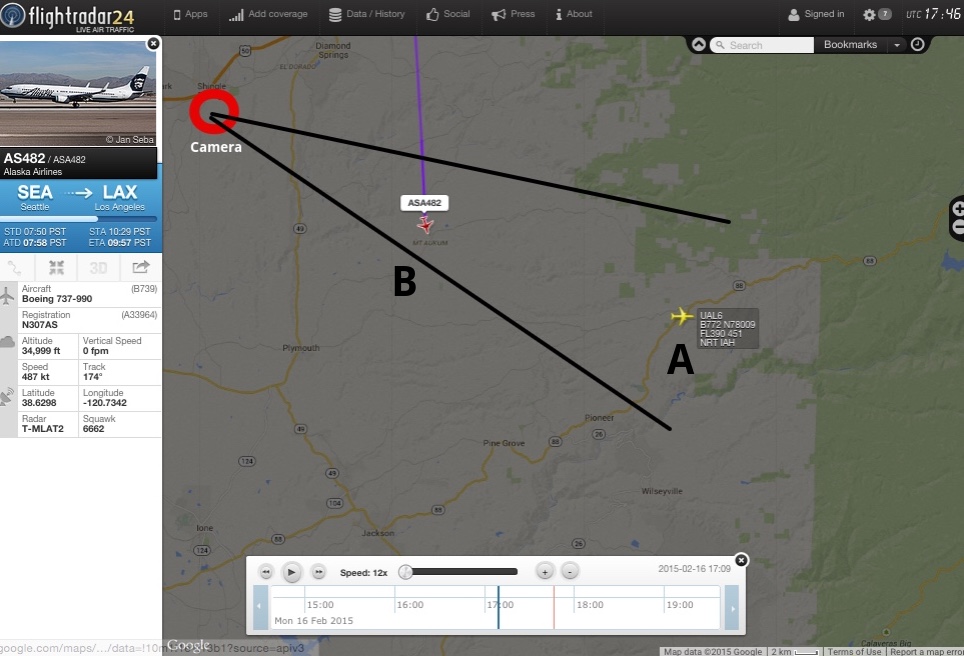Click the radar satellite dish icon
This screenshot has height=656, width=964.
click(7, 397)
